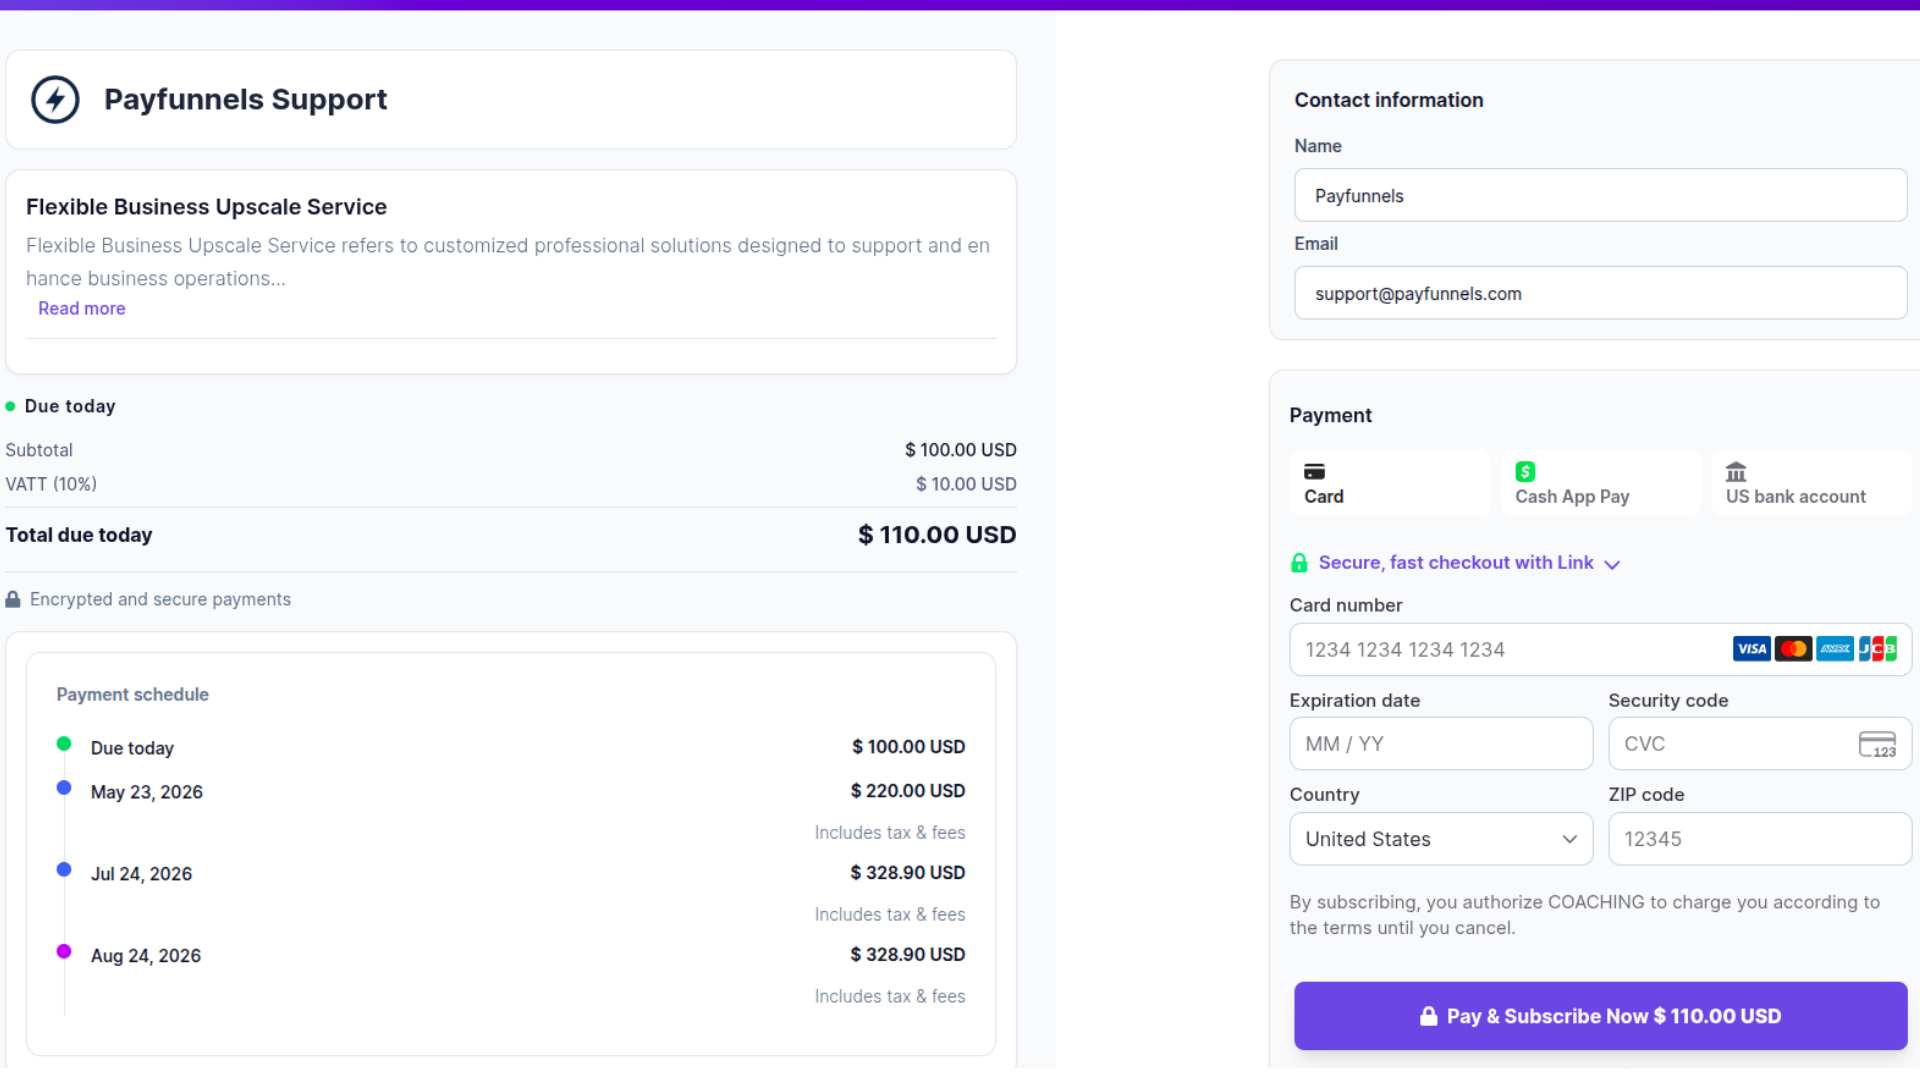Click Flexible Business Upscale Service title
Viewport: 1920px width, 1080px height.
(206, 207)
